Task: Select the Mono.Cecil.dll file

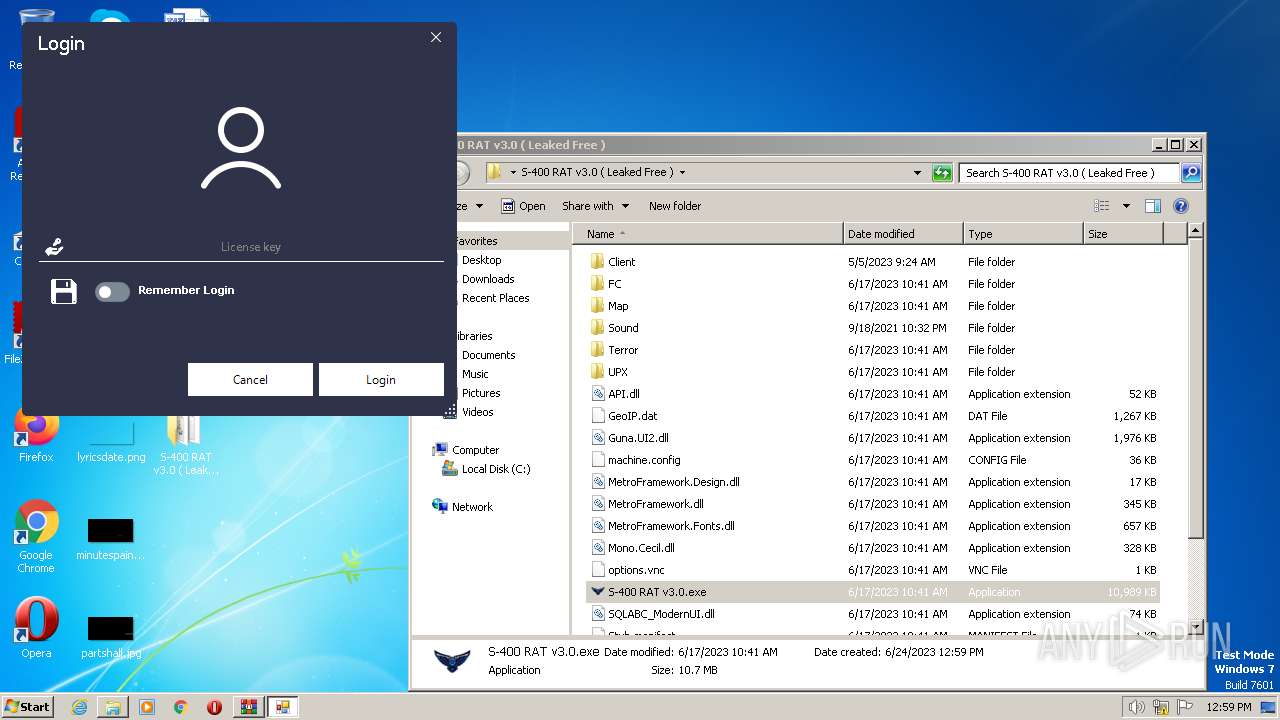Action: pyautogui.click(x=641, y=548)
